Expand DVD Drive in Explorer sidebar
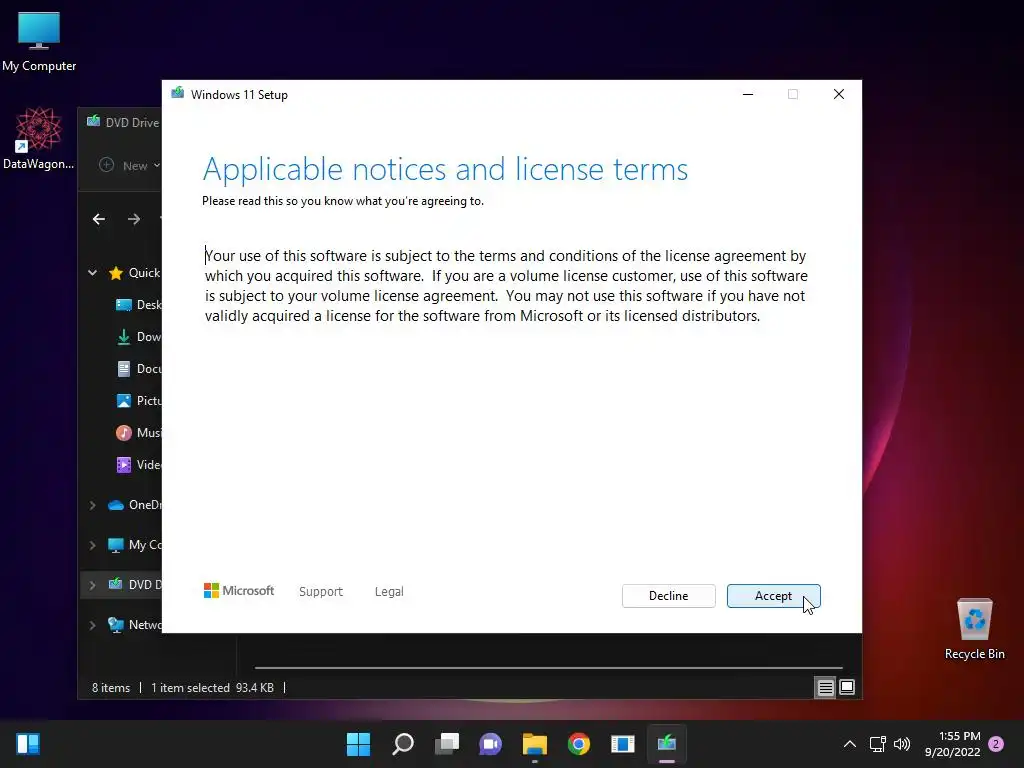1024x768 pixels. pyautogui.click(x=92, y=584)
